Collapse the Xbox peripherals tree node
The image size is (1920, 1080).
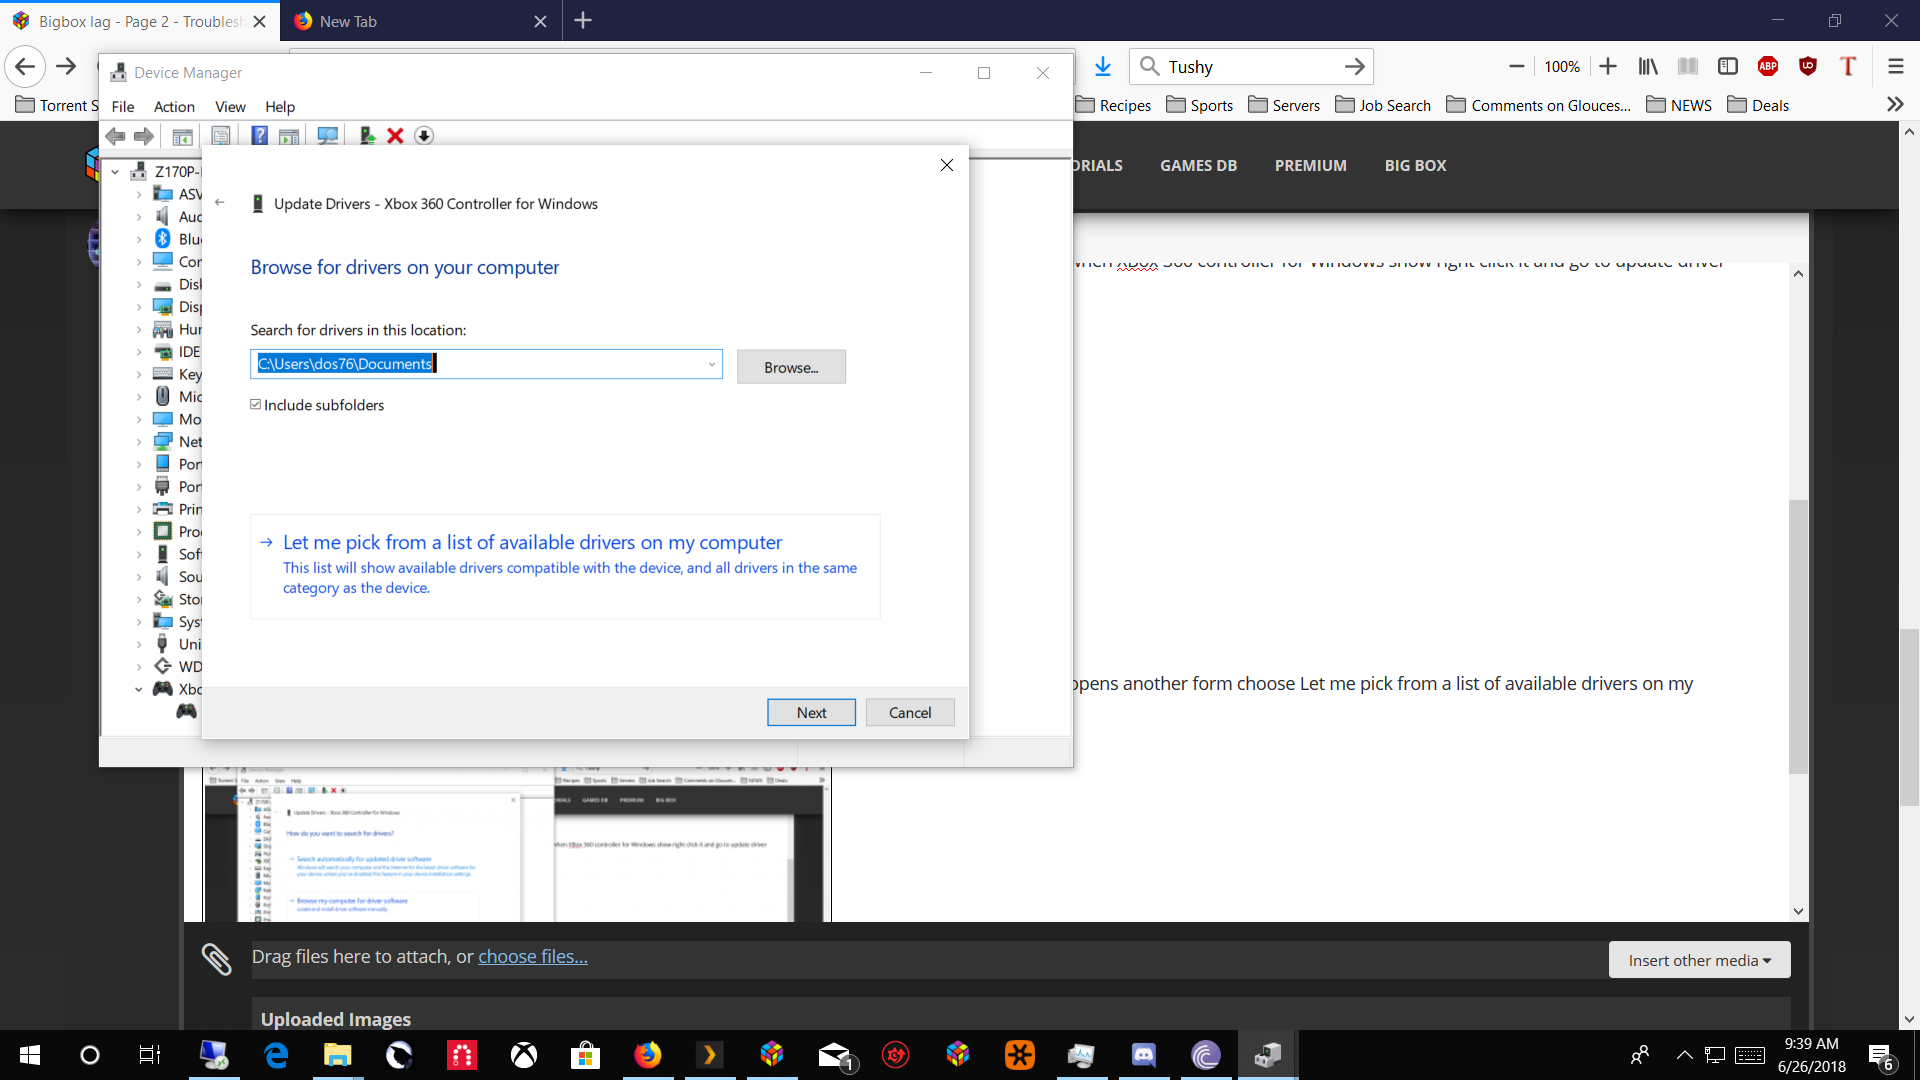(x=139, y=689)
